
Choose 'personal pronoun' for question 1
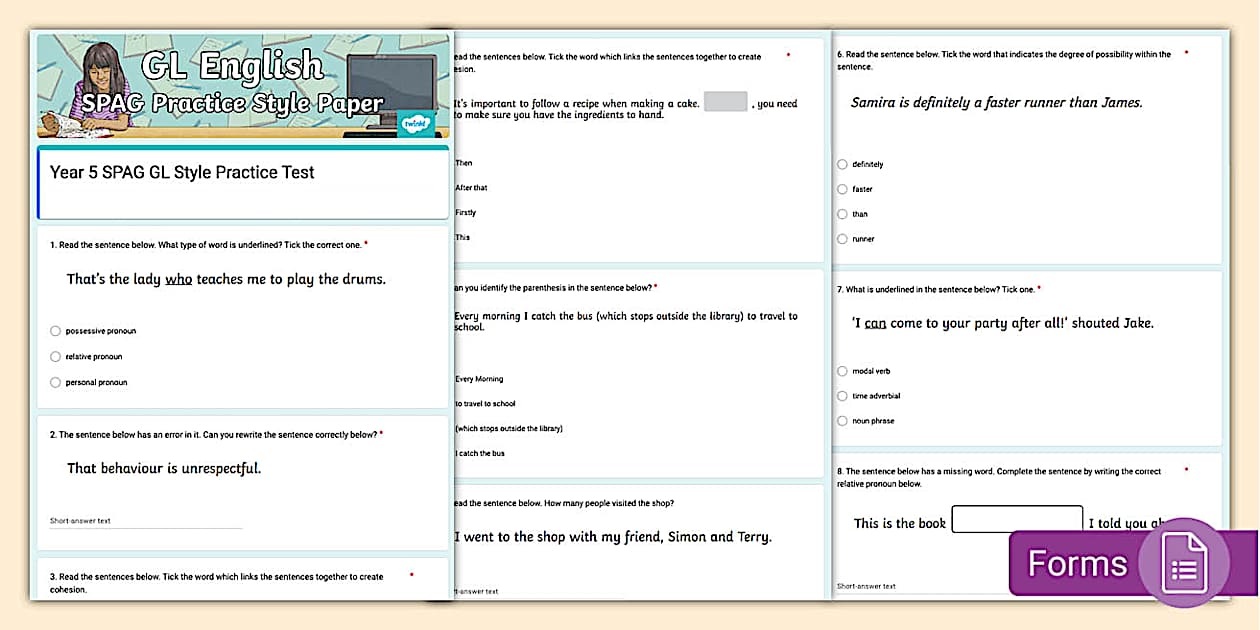point(55,382)
